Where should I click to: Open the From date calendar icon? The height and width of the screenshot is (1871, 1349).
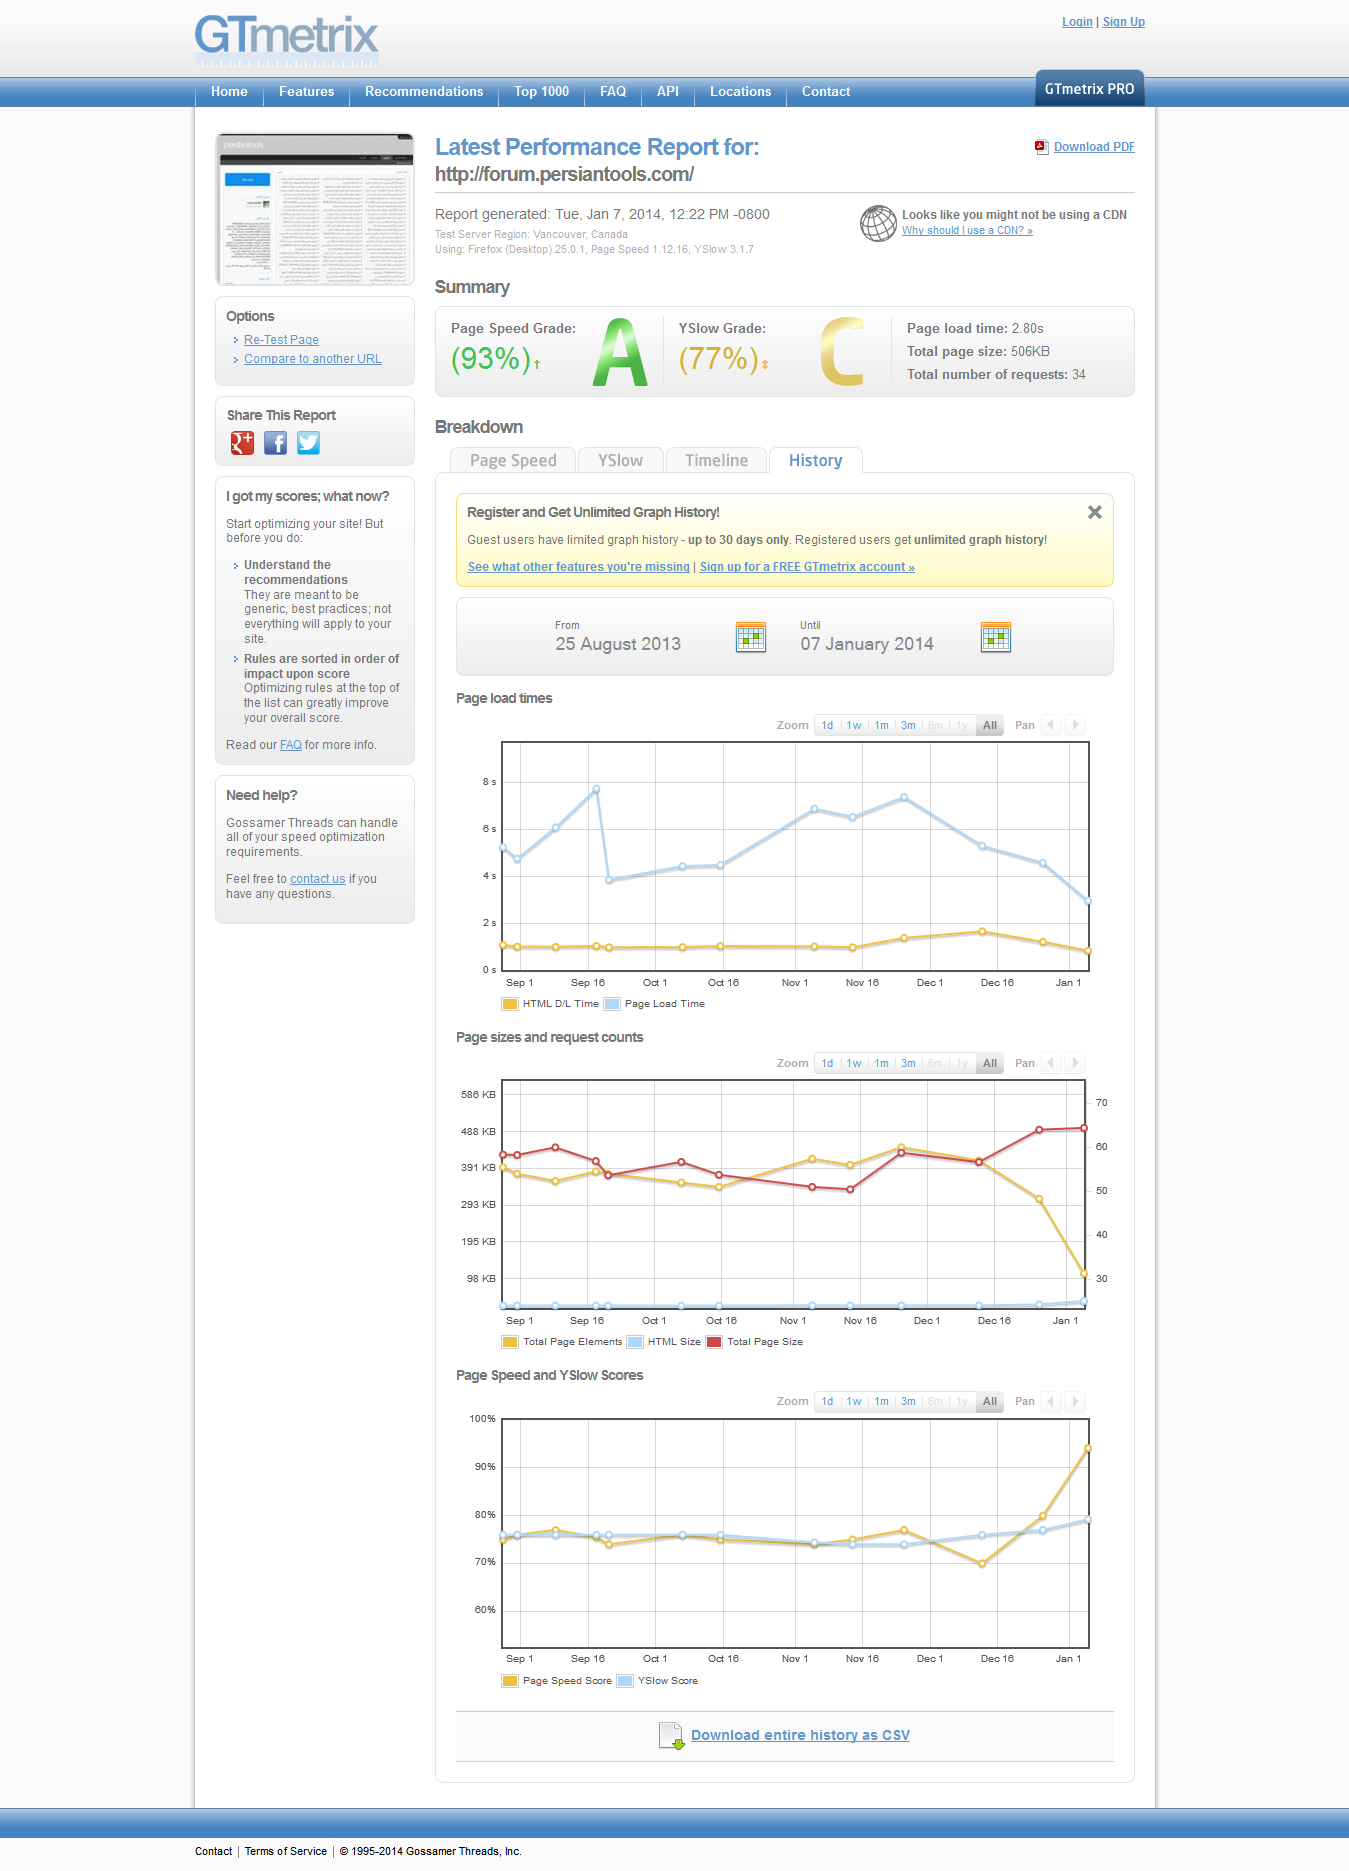click(751, 637)
